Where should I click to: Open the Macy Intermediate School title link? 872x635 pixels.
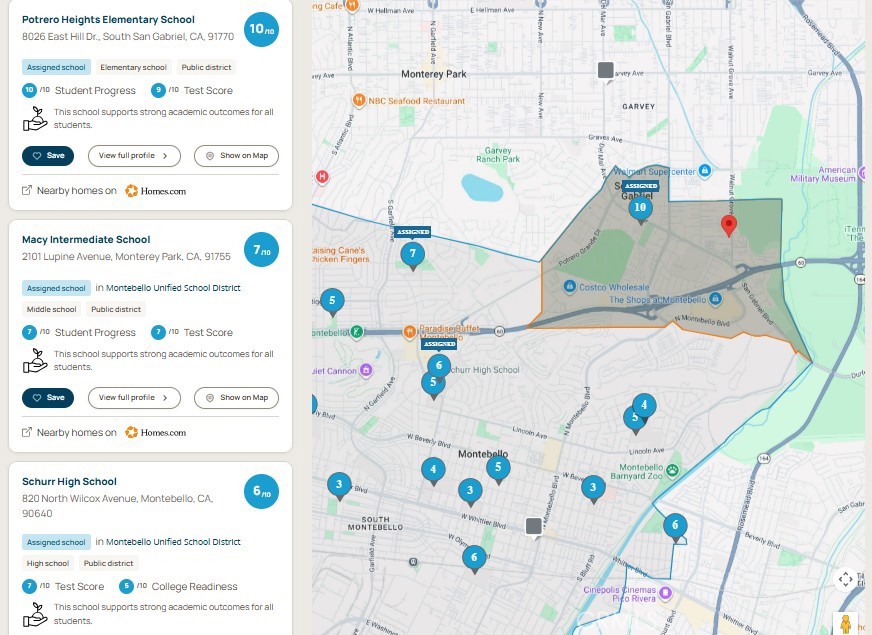coord(86,240)
